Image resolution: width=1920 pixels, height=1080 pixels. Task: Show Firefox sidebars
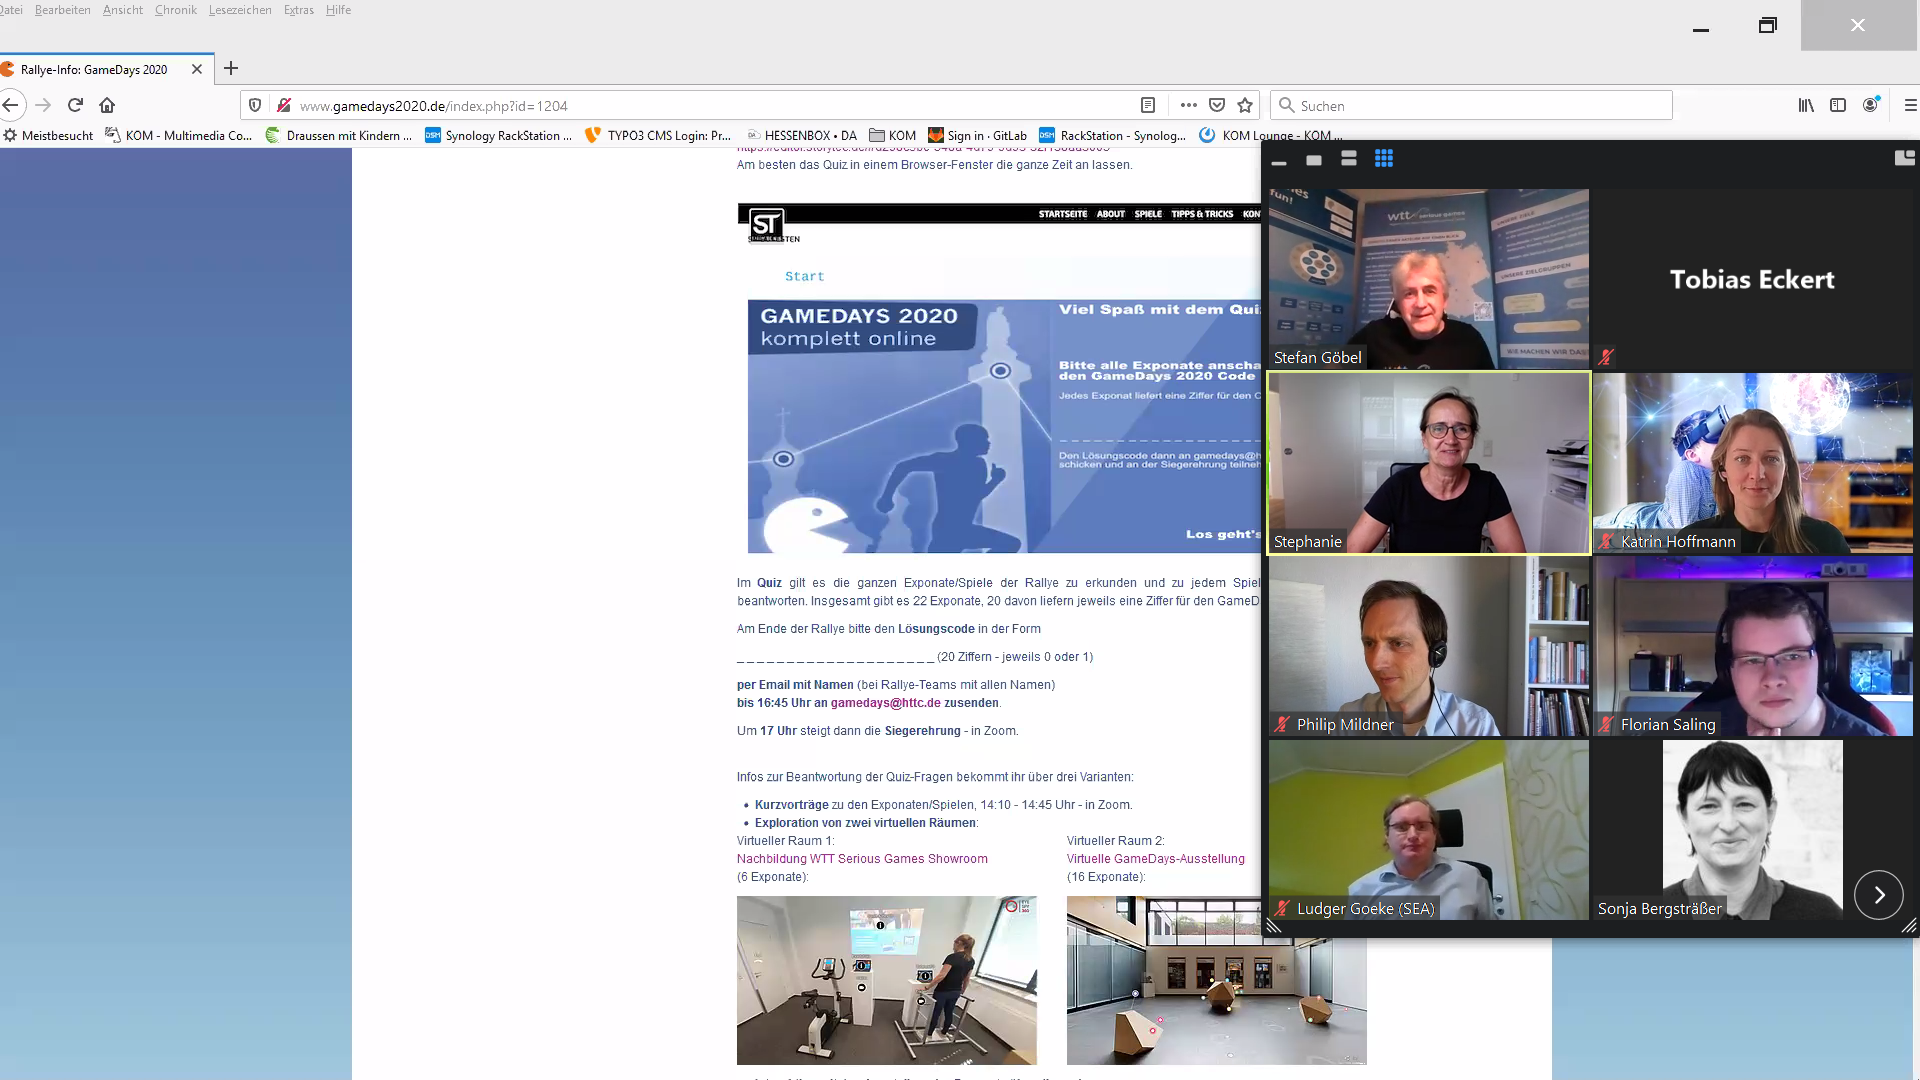(x=1838, y=105)
